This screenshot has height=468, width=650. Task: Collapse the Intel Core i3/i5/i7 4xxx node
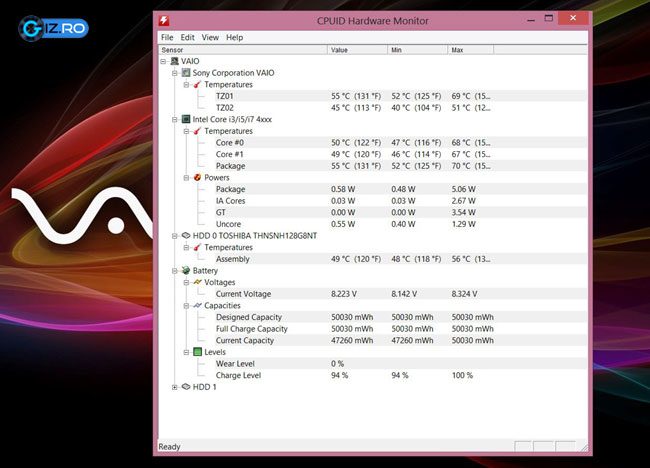tap(175, 119)
